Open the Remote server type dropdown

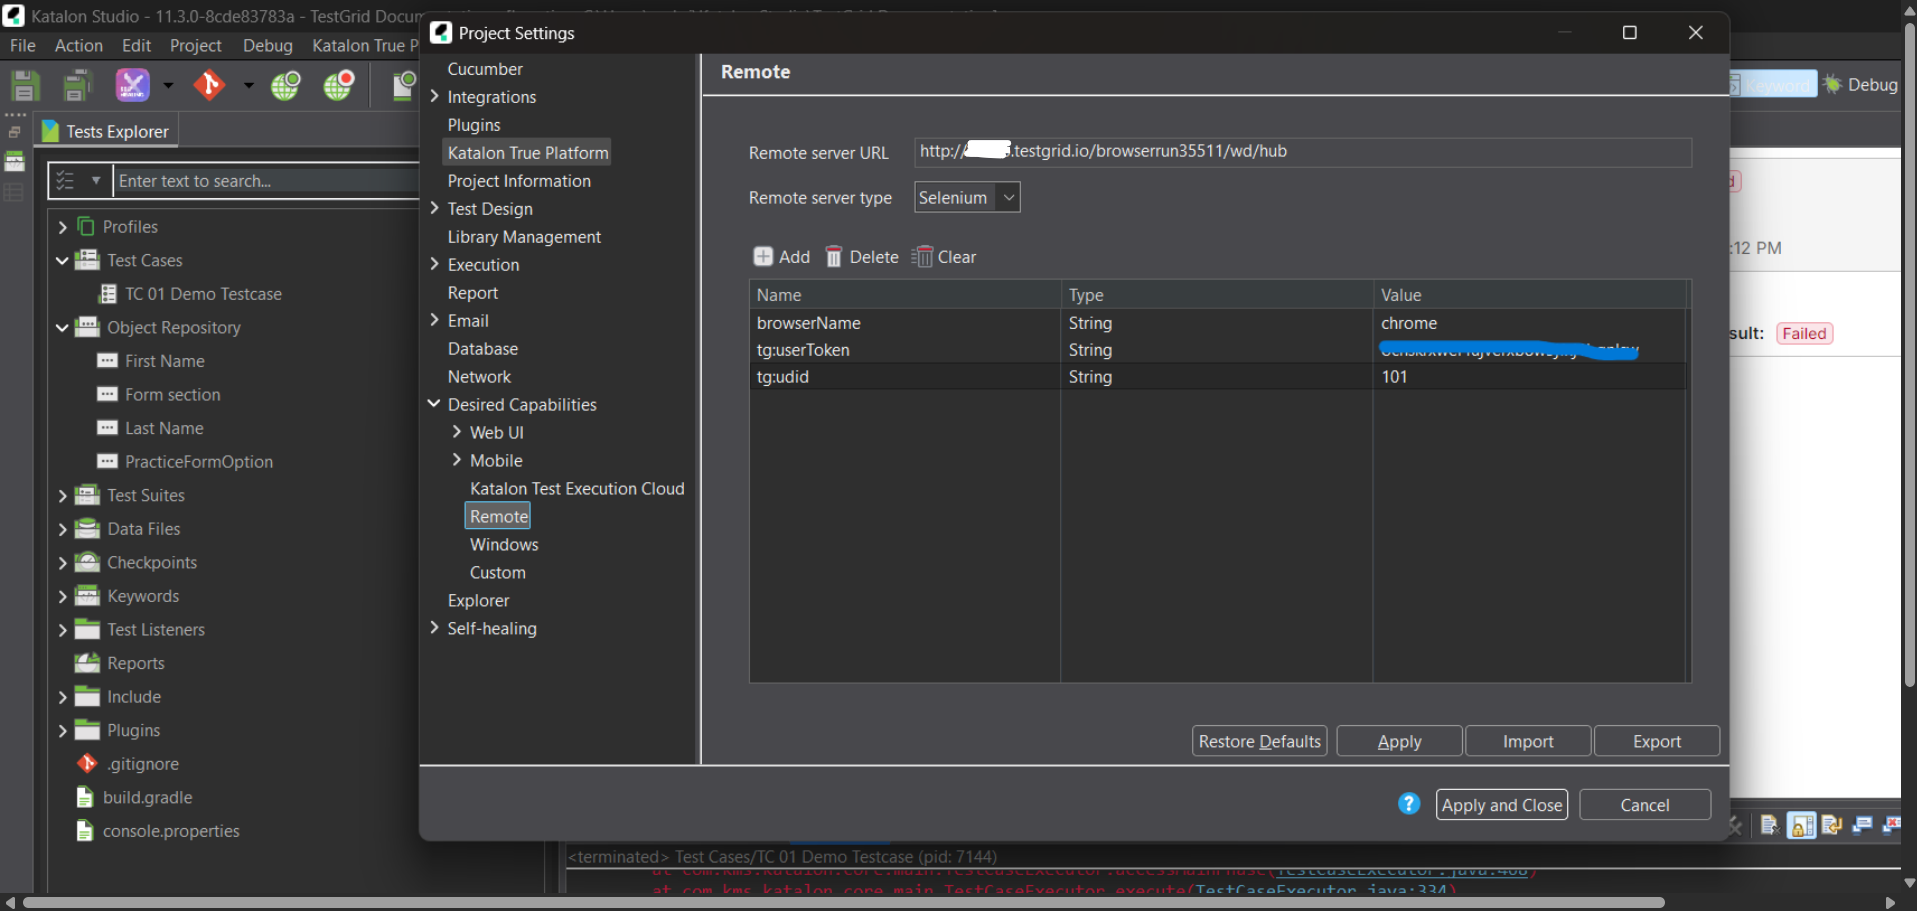pos(967,198)
